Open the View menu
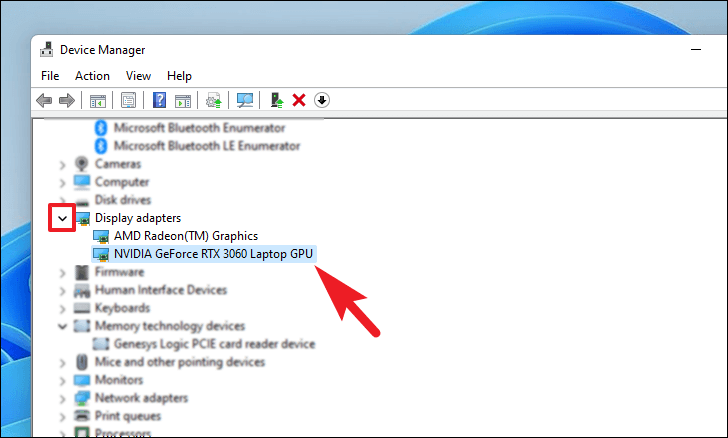Image resolution: width=728 pixels, height=438 pixels. point(138,75)
